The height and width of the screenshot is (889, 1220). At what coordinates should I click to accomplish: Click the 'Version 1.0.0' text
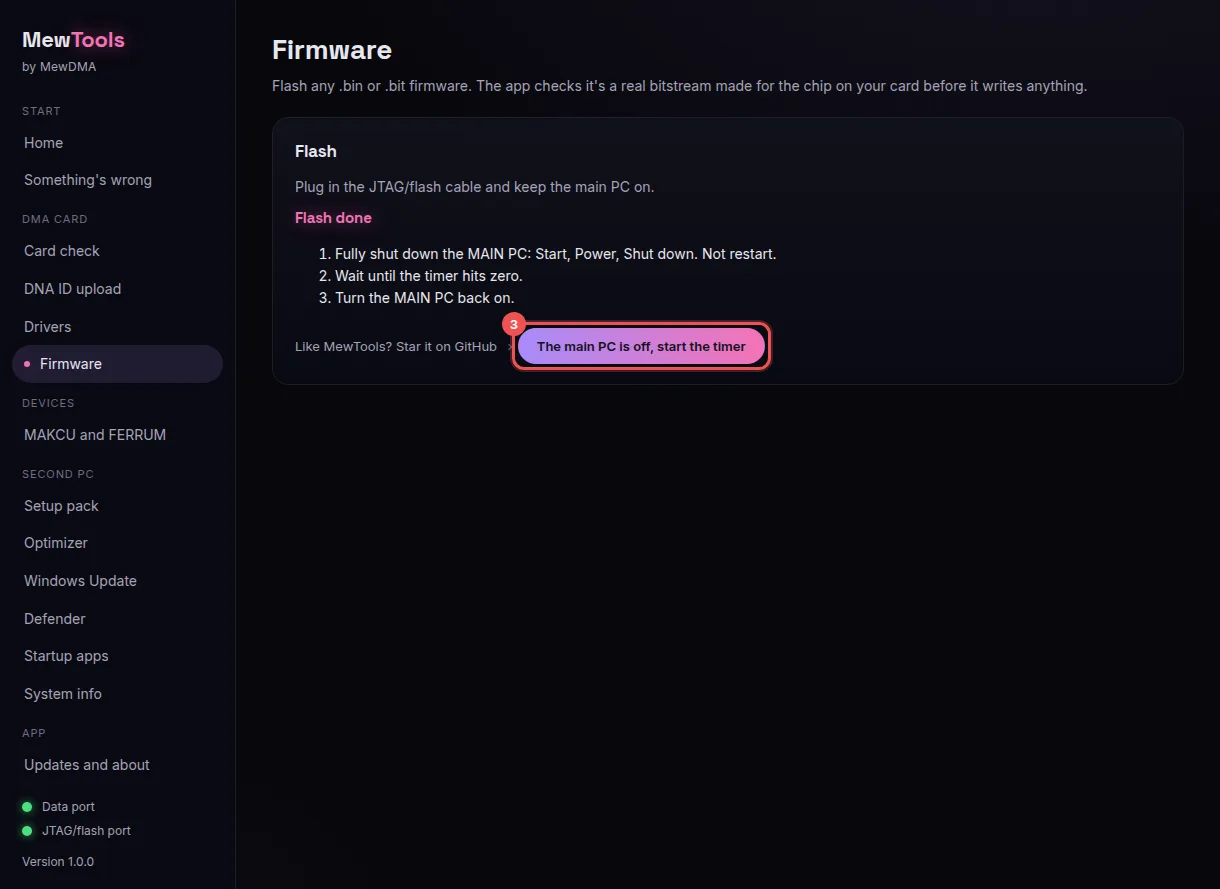coord(58,861)
